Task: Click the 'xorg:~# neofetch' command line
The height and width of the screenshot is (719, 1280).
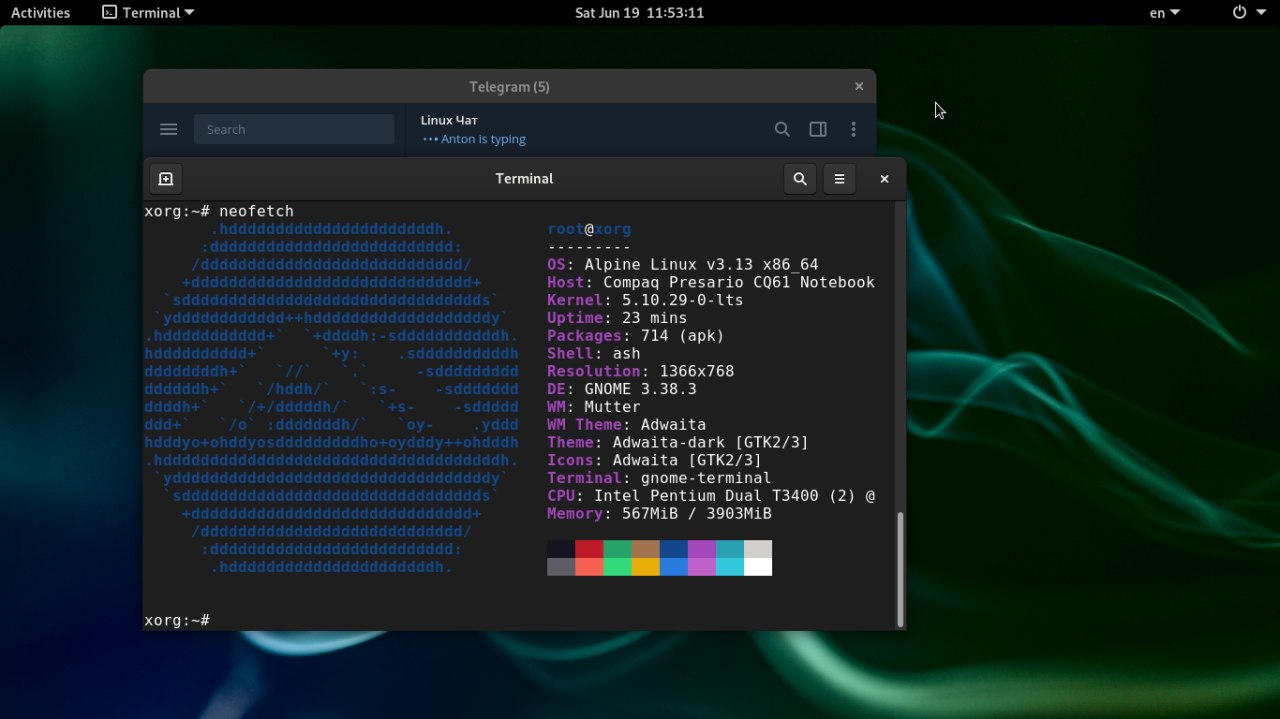Action: click(x=219, y=211)
